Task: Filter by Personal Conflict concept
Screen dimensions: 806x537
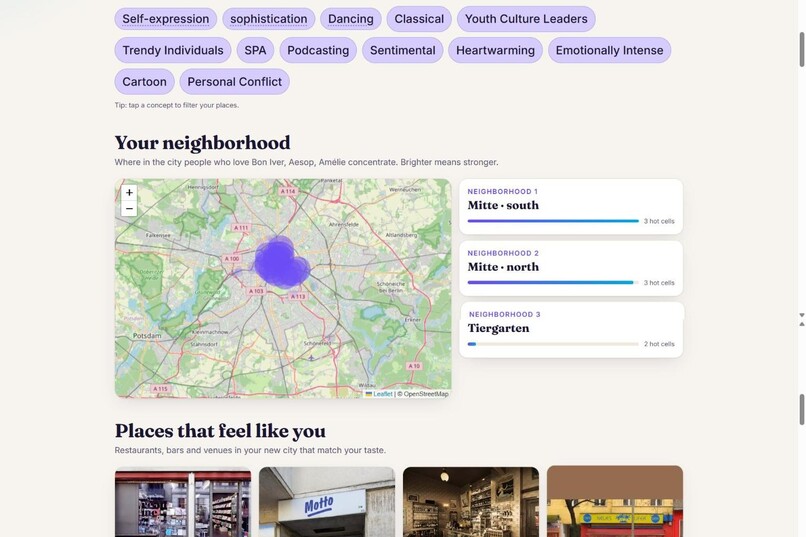Action: 234,82
